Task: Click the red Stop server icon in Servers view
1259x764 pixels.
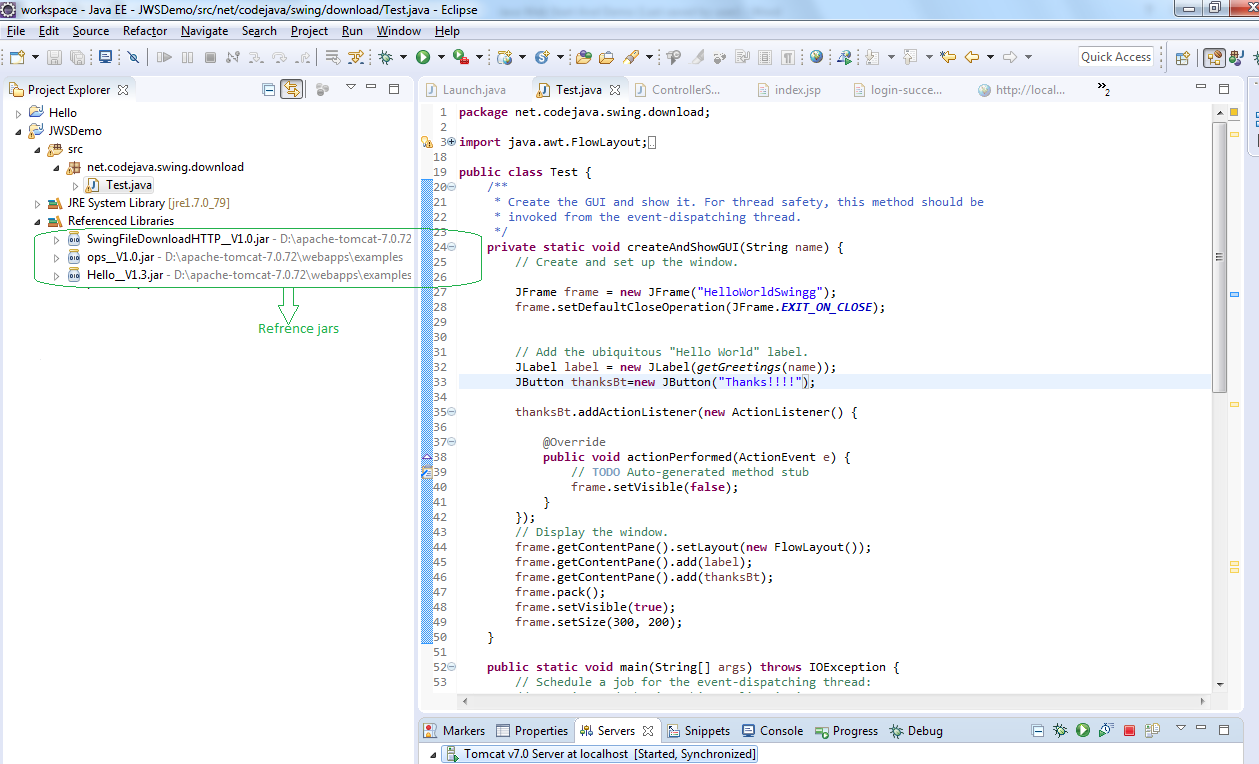Action: [x=1130, y=731]
